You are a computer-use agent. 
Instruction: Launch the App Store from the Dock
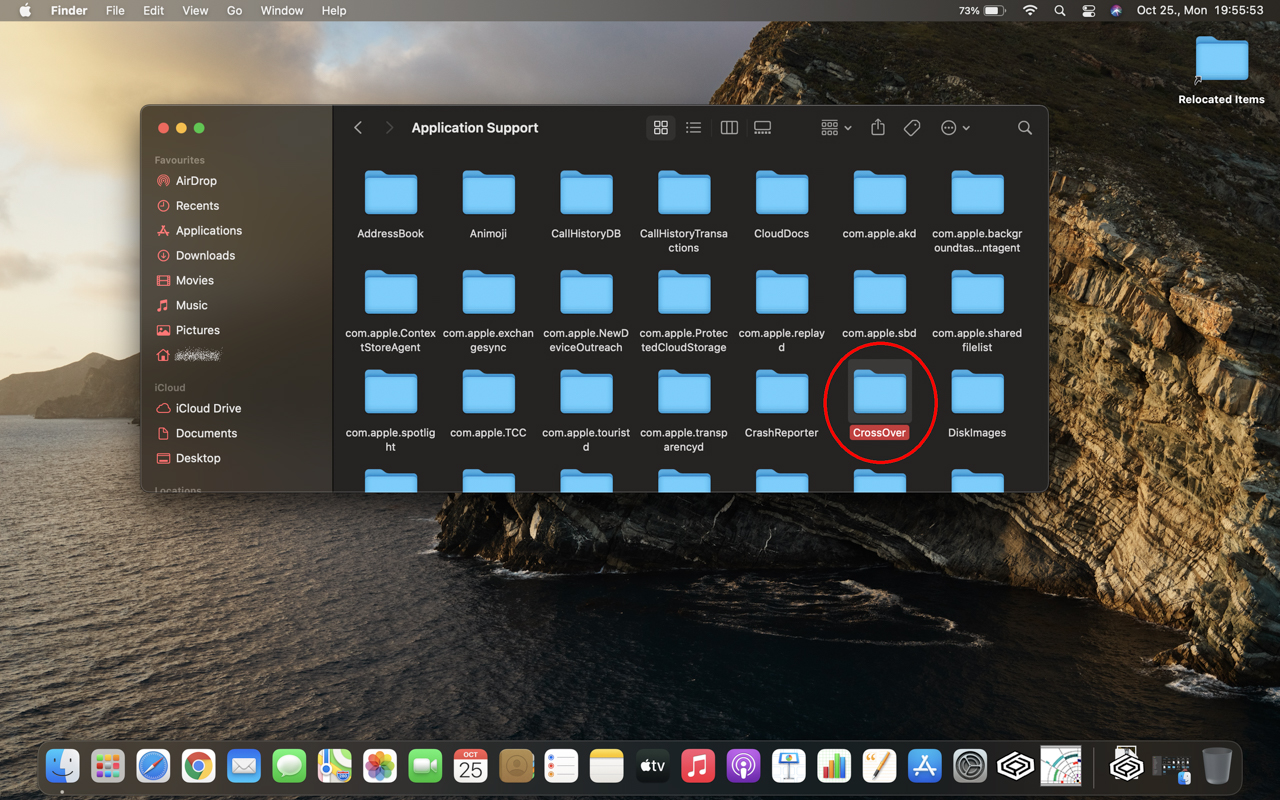[925, 767]
